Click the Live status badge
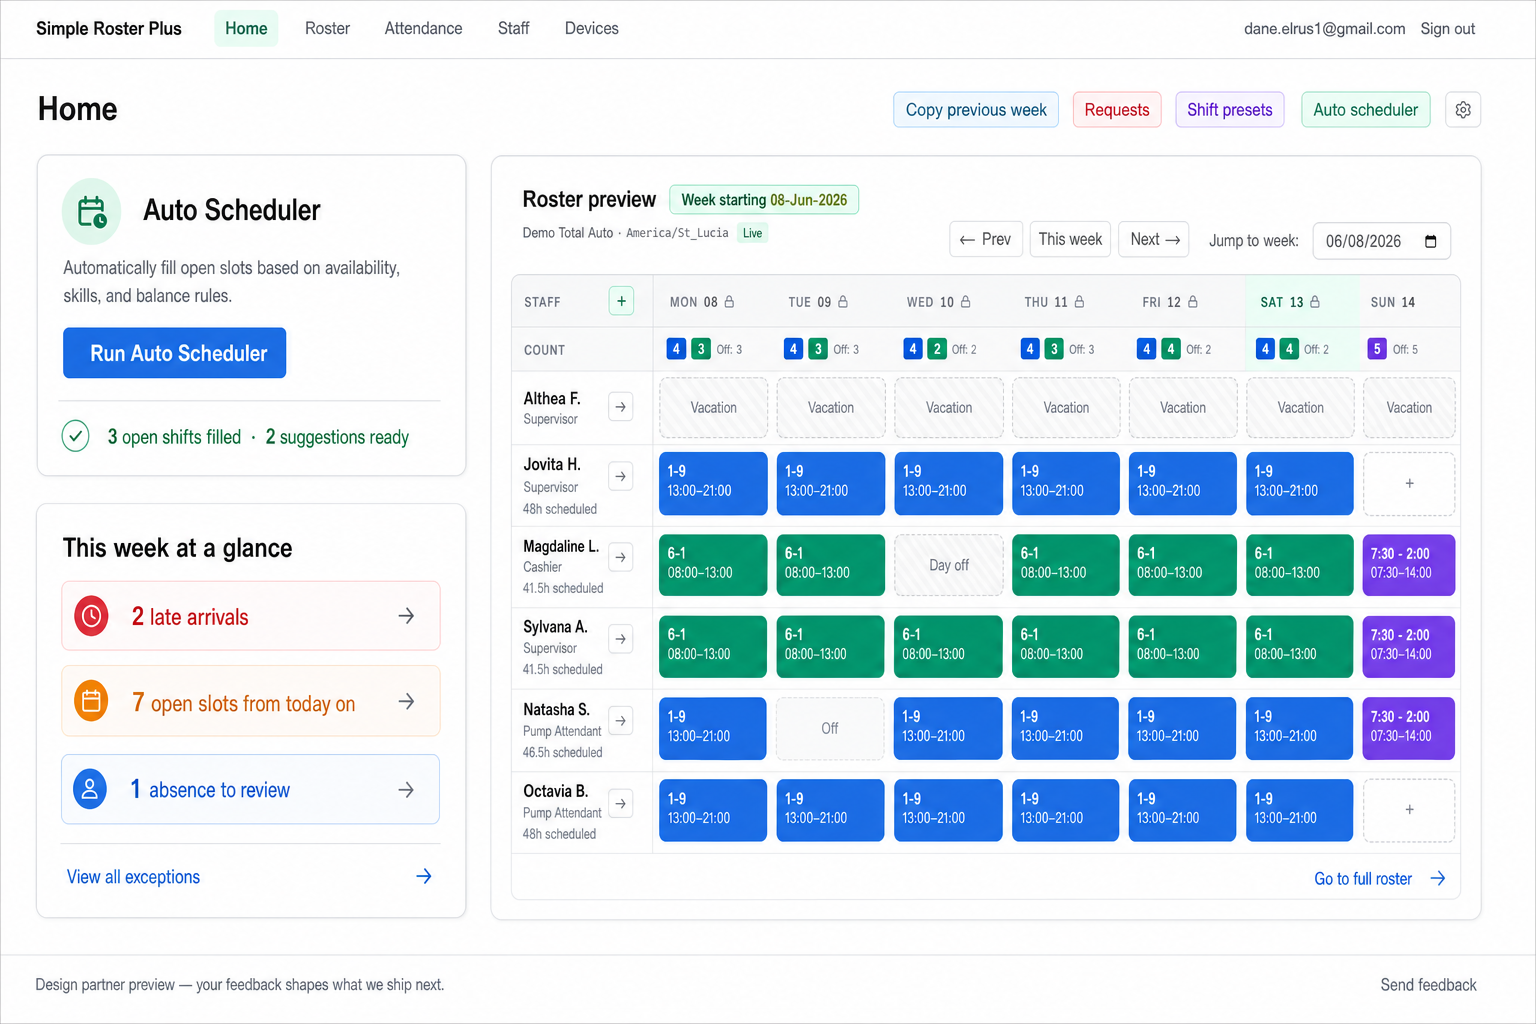This screenshot has height=1024, width=1536. tap(753, 233)
